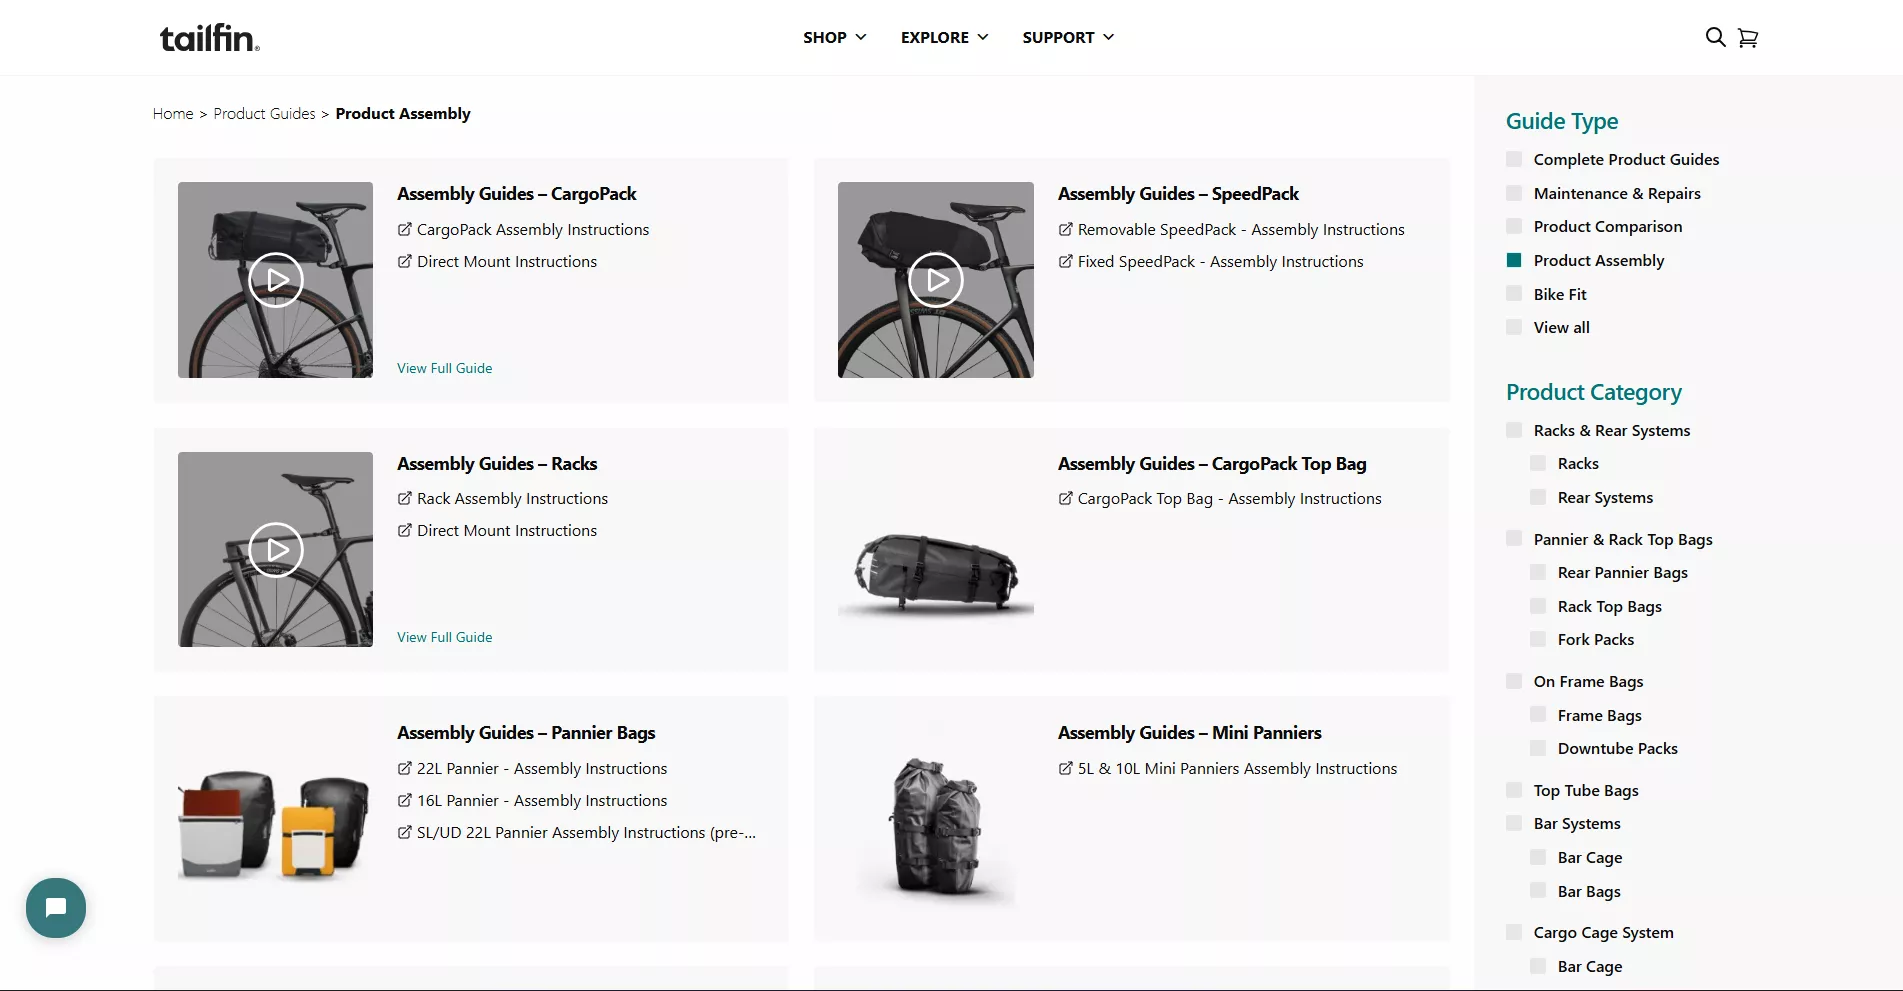
Task: Open the search magnifier icon
Action: tap(1715, 37)
